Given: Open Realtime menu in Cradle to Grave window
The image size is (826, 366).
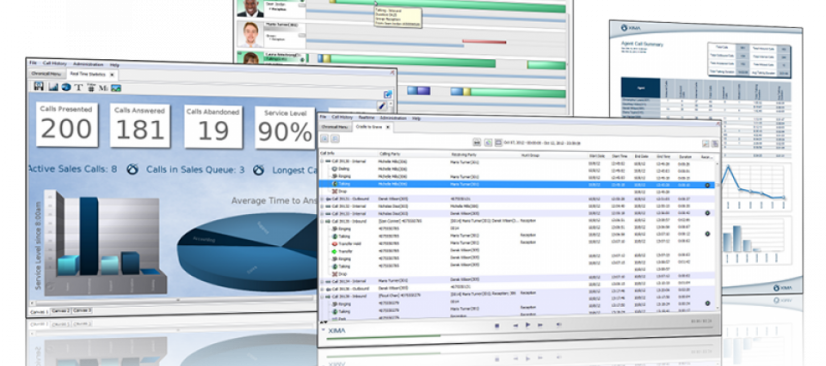Looking at the screenshot, I should [366, 117].
